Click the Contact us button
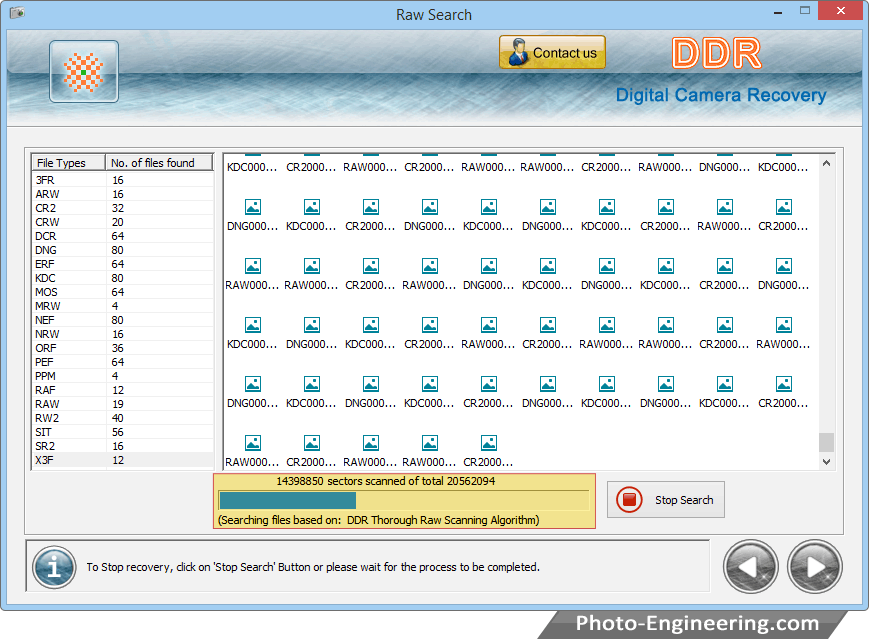Screen dimensions: 869x639 552,53
